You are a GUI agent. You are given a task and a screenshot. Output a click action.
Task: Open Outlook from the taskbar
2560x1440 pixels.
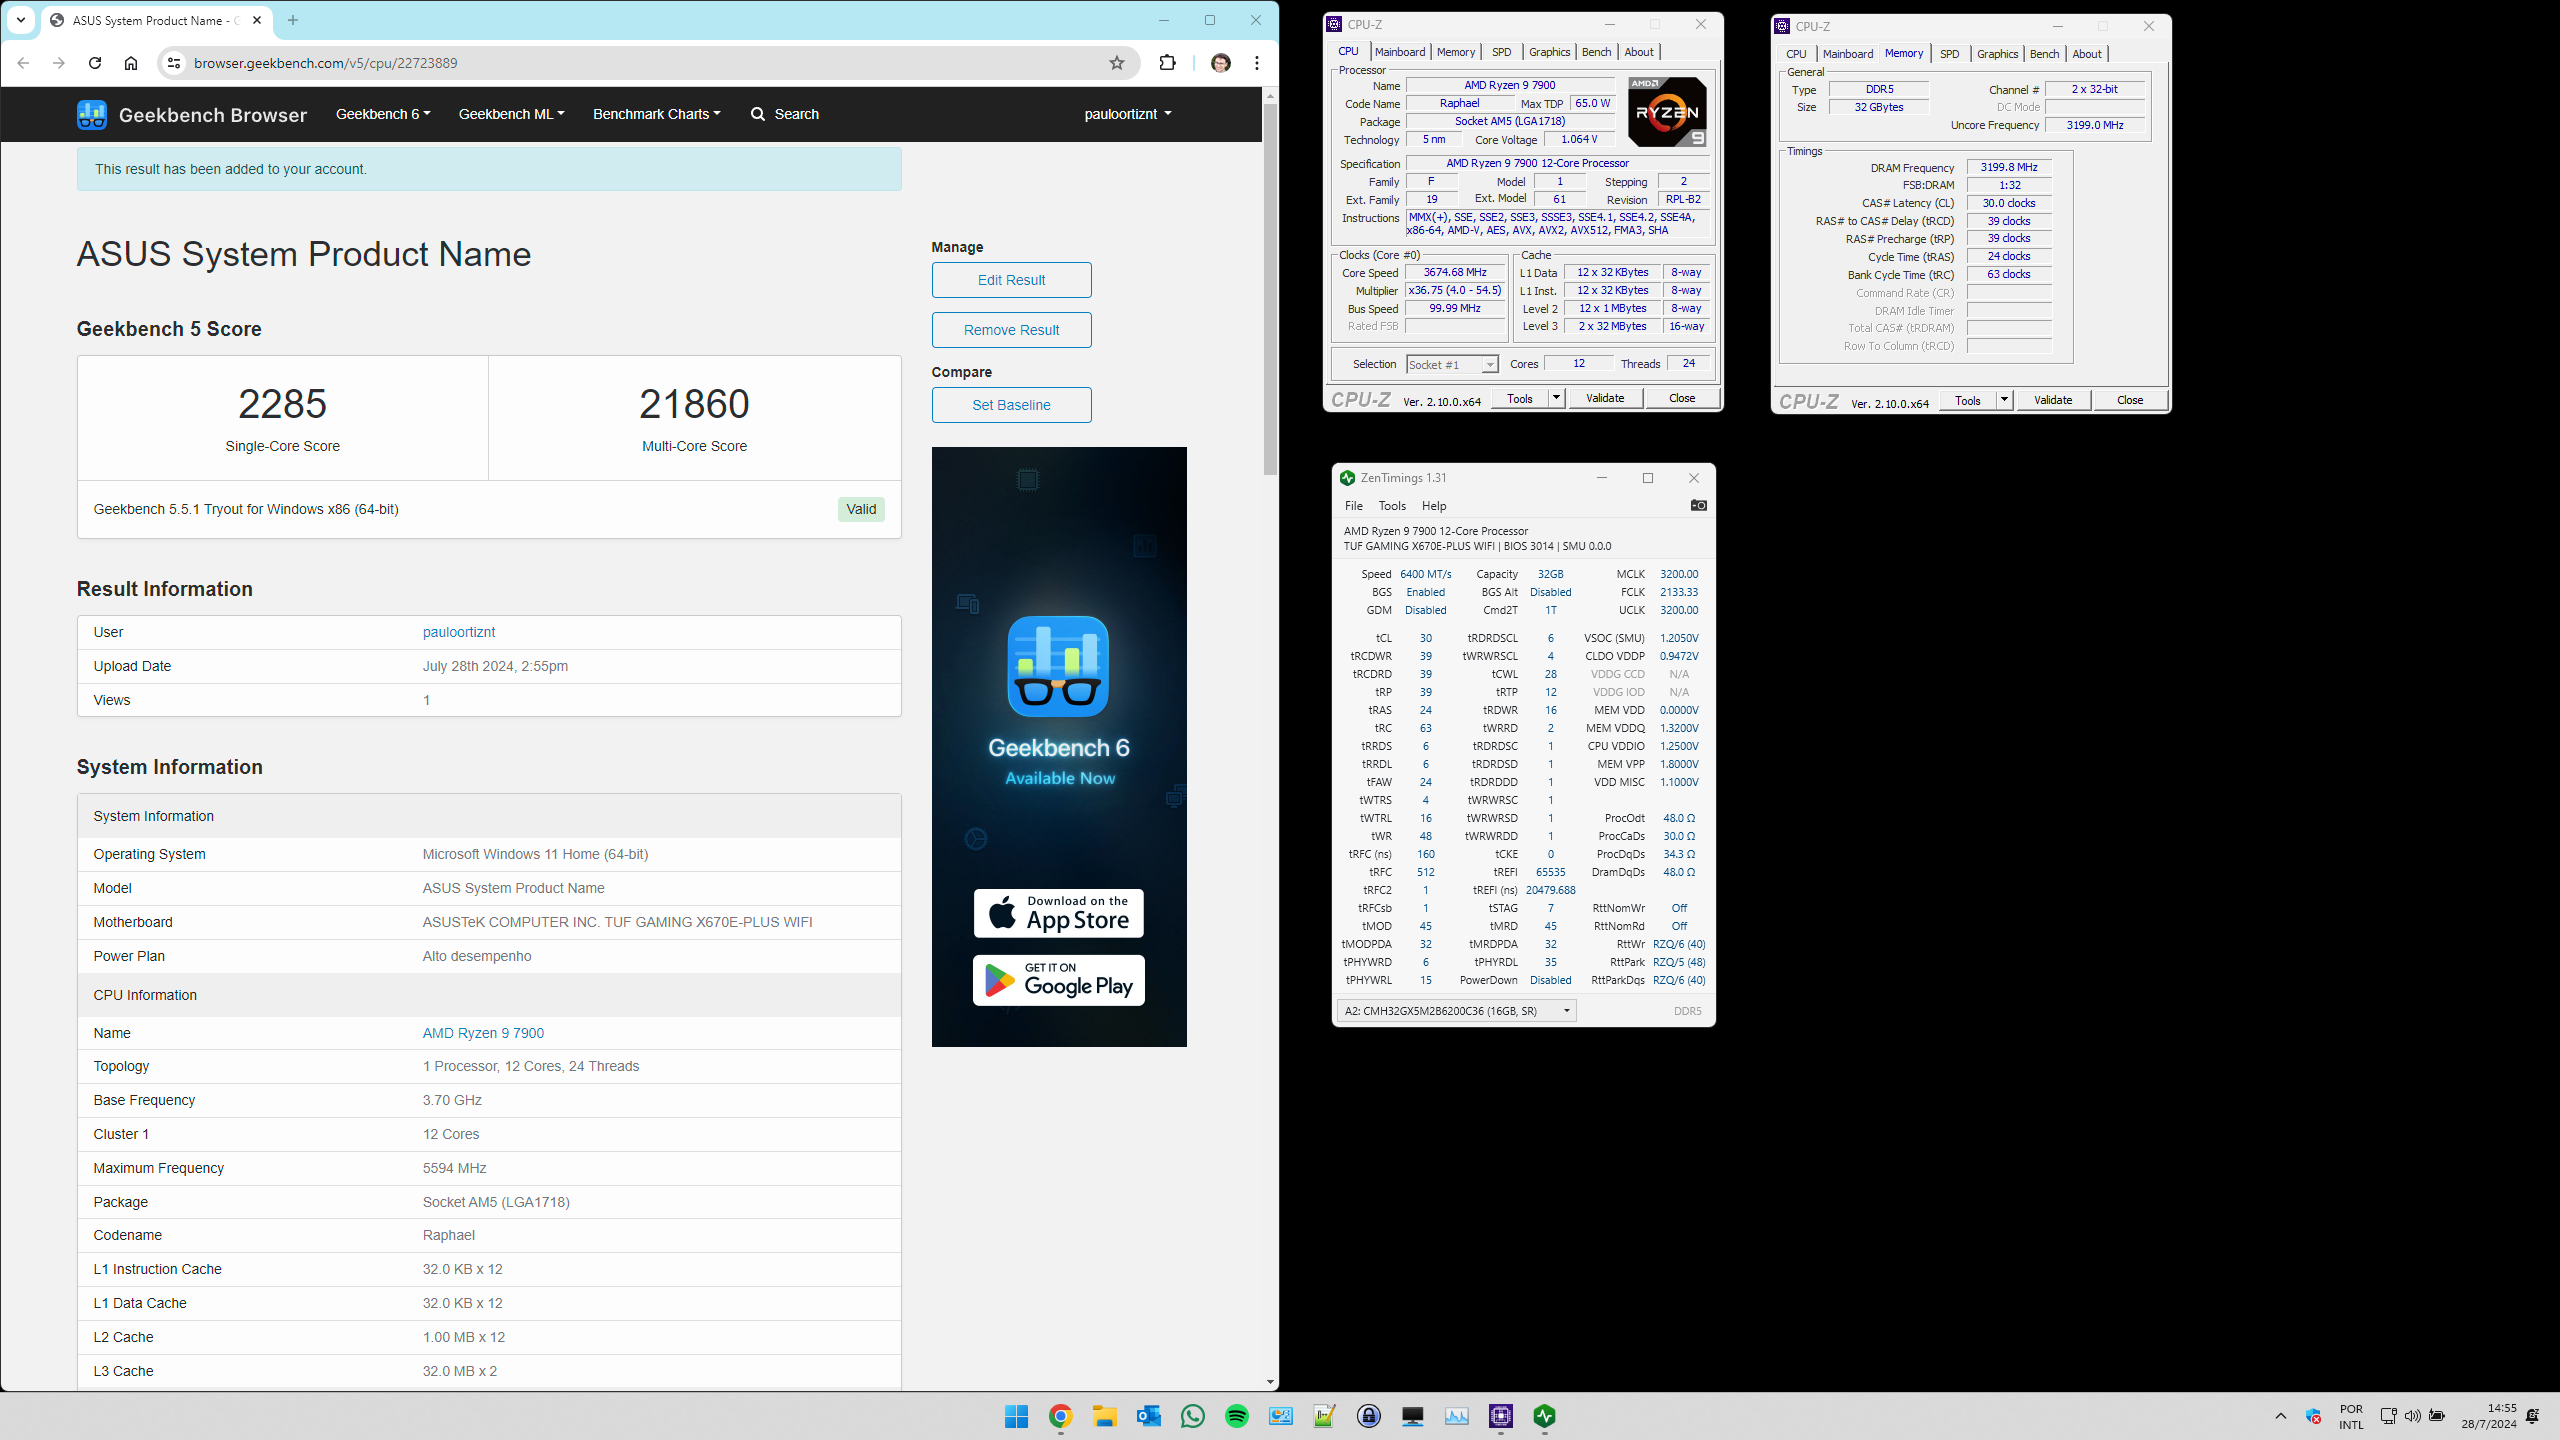[x=1149, y=1416]
